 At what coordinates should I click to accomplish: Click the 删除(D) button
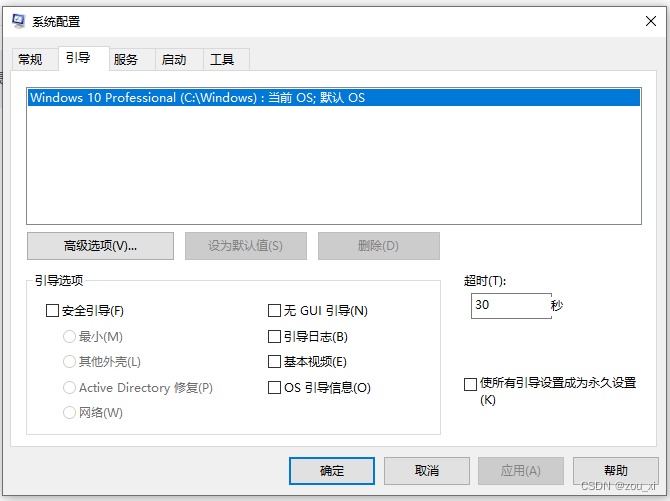[x=379, y=246]
